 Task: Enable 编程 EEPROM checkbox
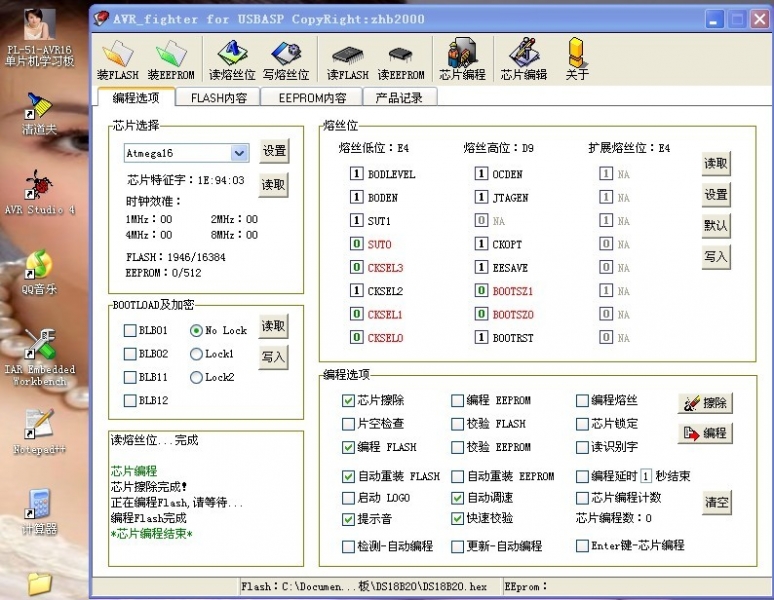458,400
